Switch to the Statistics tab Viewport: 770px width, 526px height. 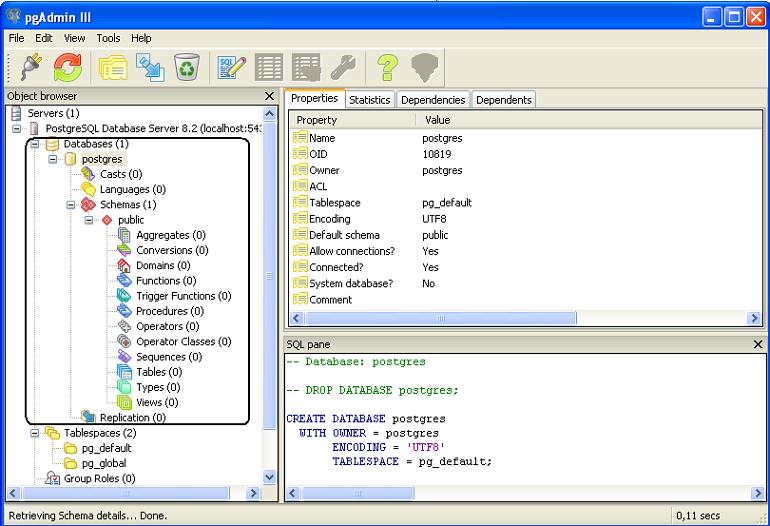370,100
